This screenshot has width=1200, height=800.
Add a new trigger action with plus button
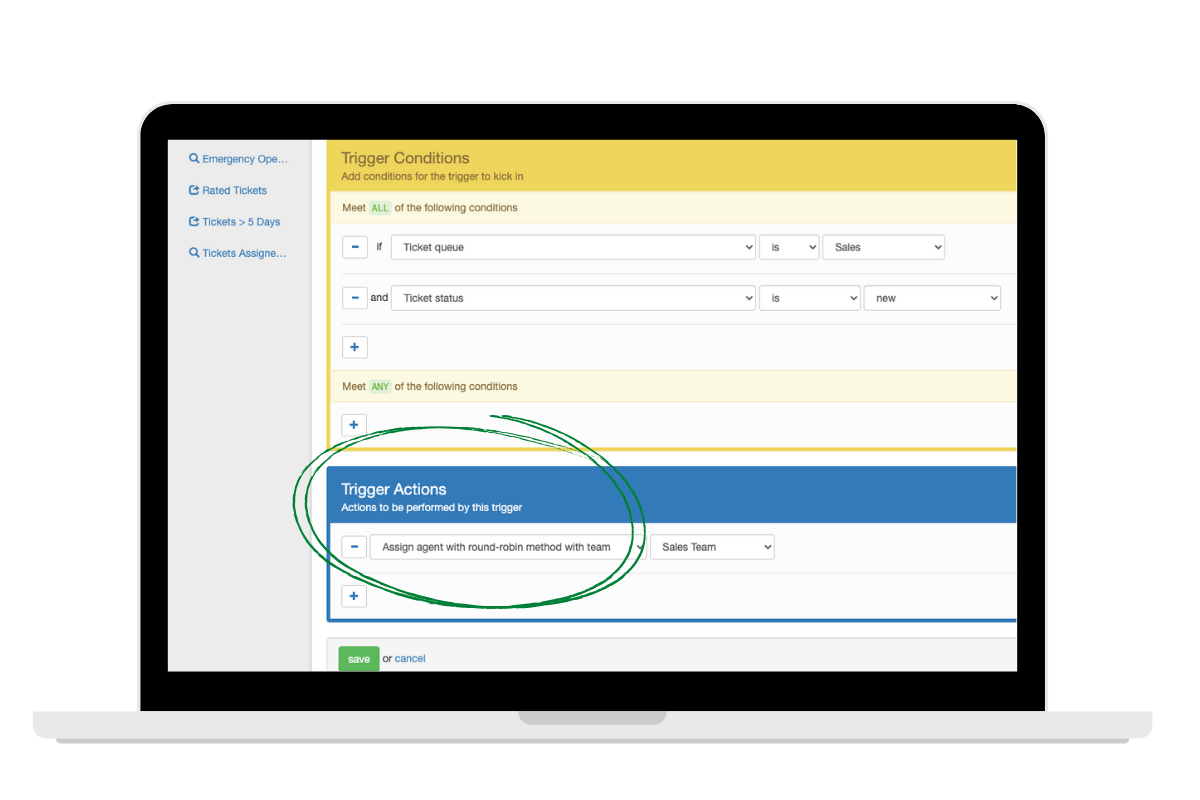click(x=355, y=596)
